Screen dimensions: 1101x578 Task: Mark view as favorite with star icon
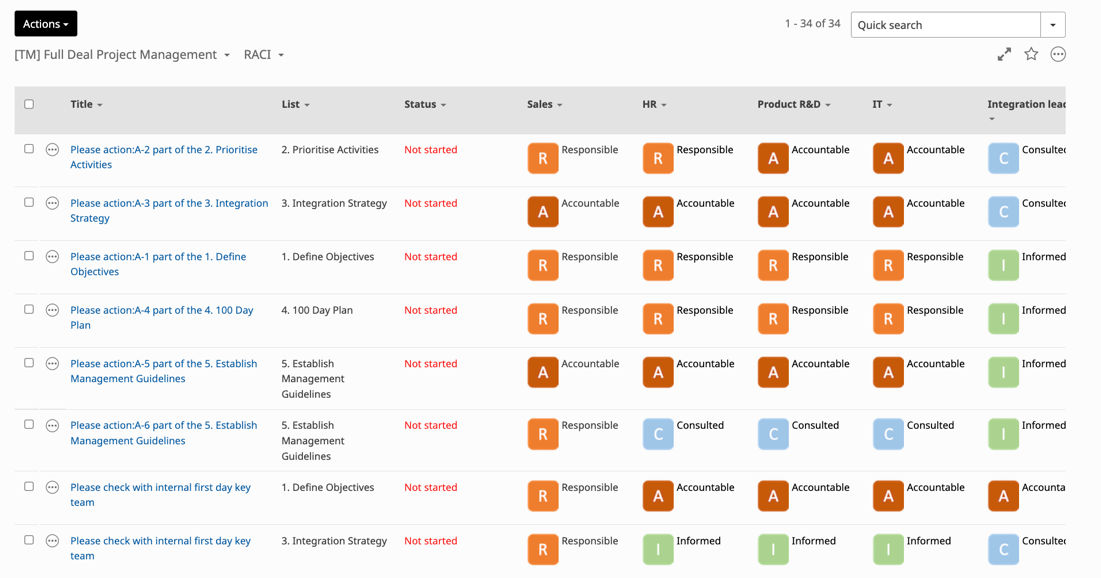click(x=1031, y=54)
